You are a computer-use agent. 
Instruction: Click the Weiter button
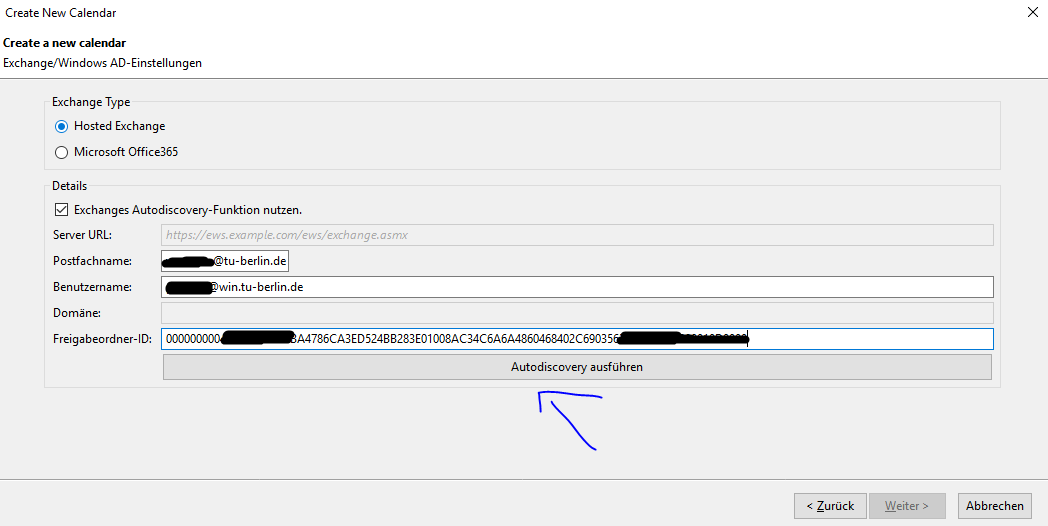906,506
